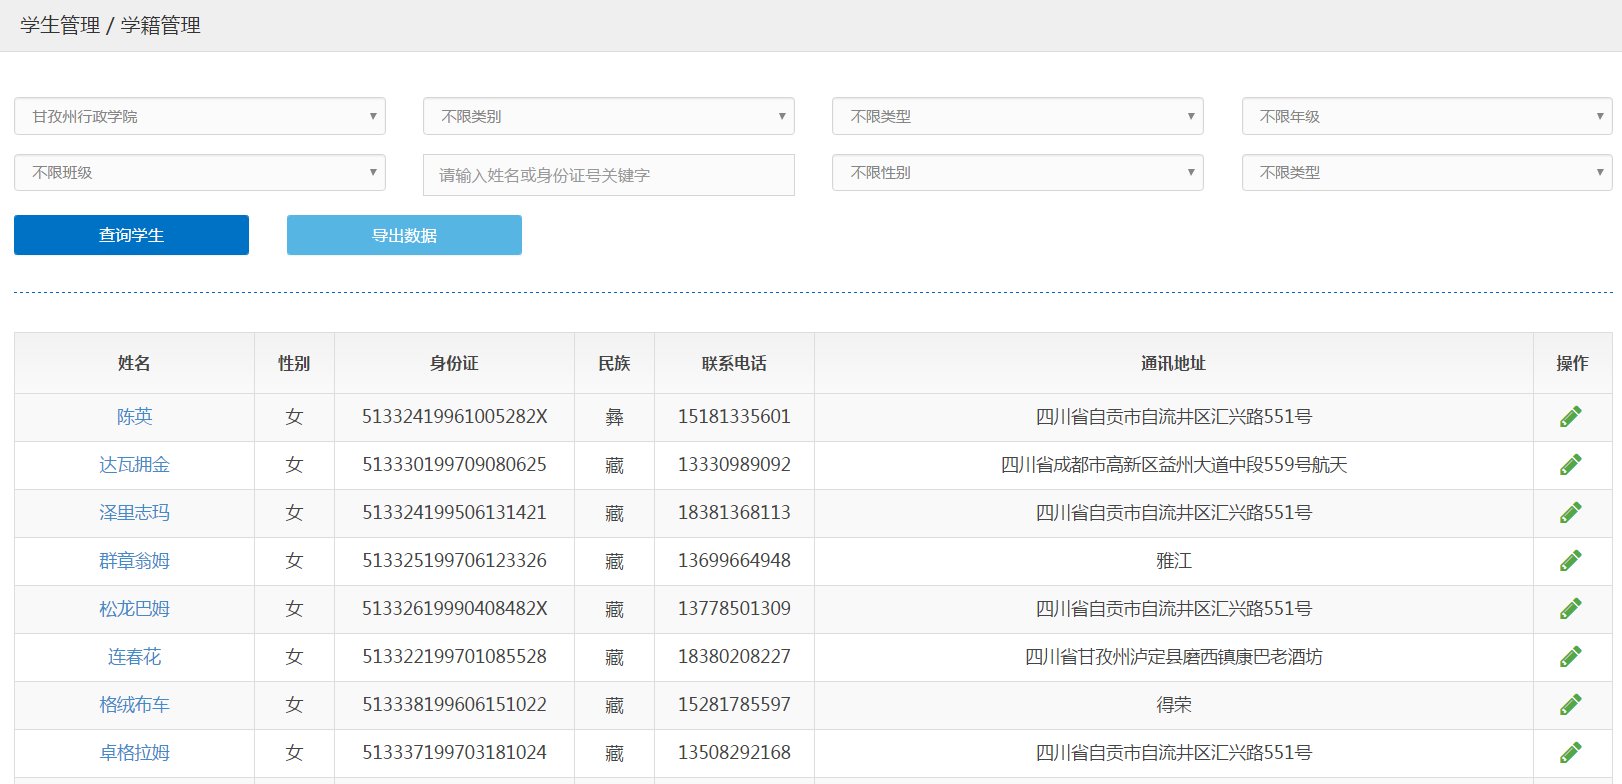Image resolution: width=1622 pixels, height=784 pixels.
Task: Open the 甘孜州行政学院 school dropdown
Action: (x=200, y=116)
